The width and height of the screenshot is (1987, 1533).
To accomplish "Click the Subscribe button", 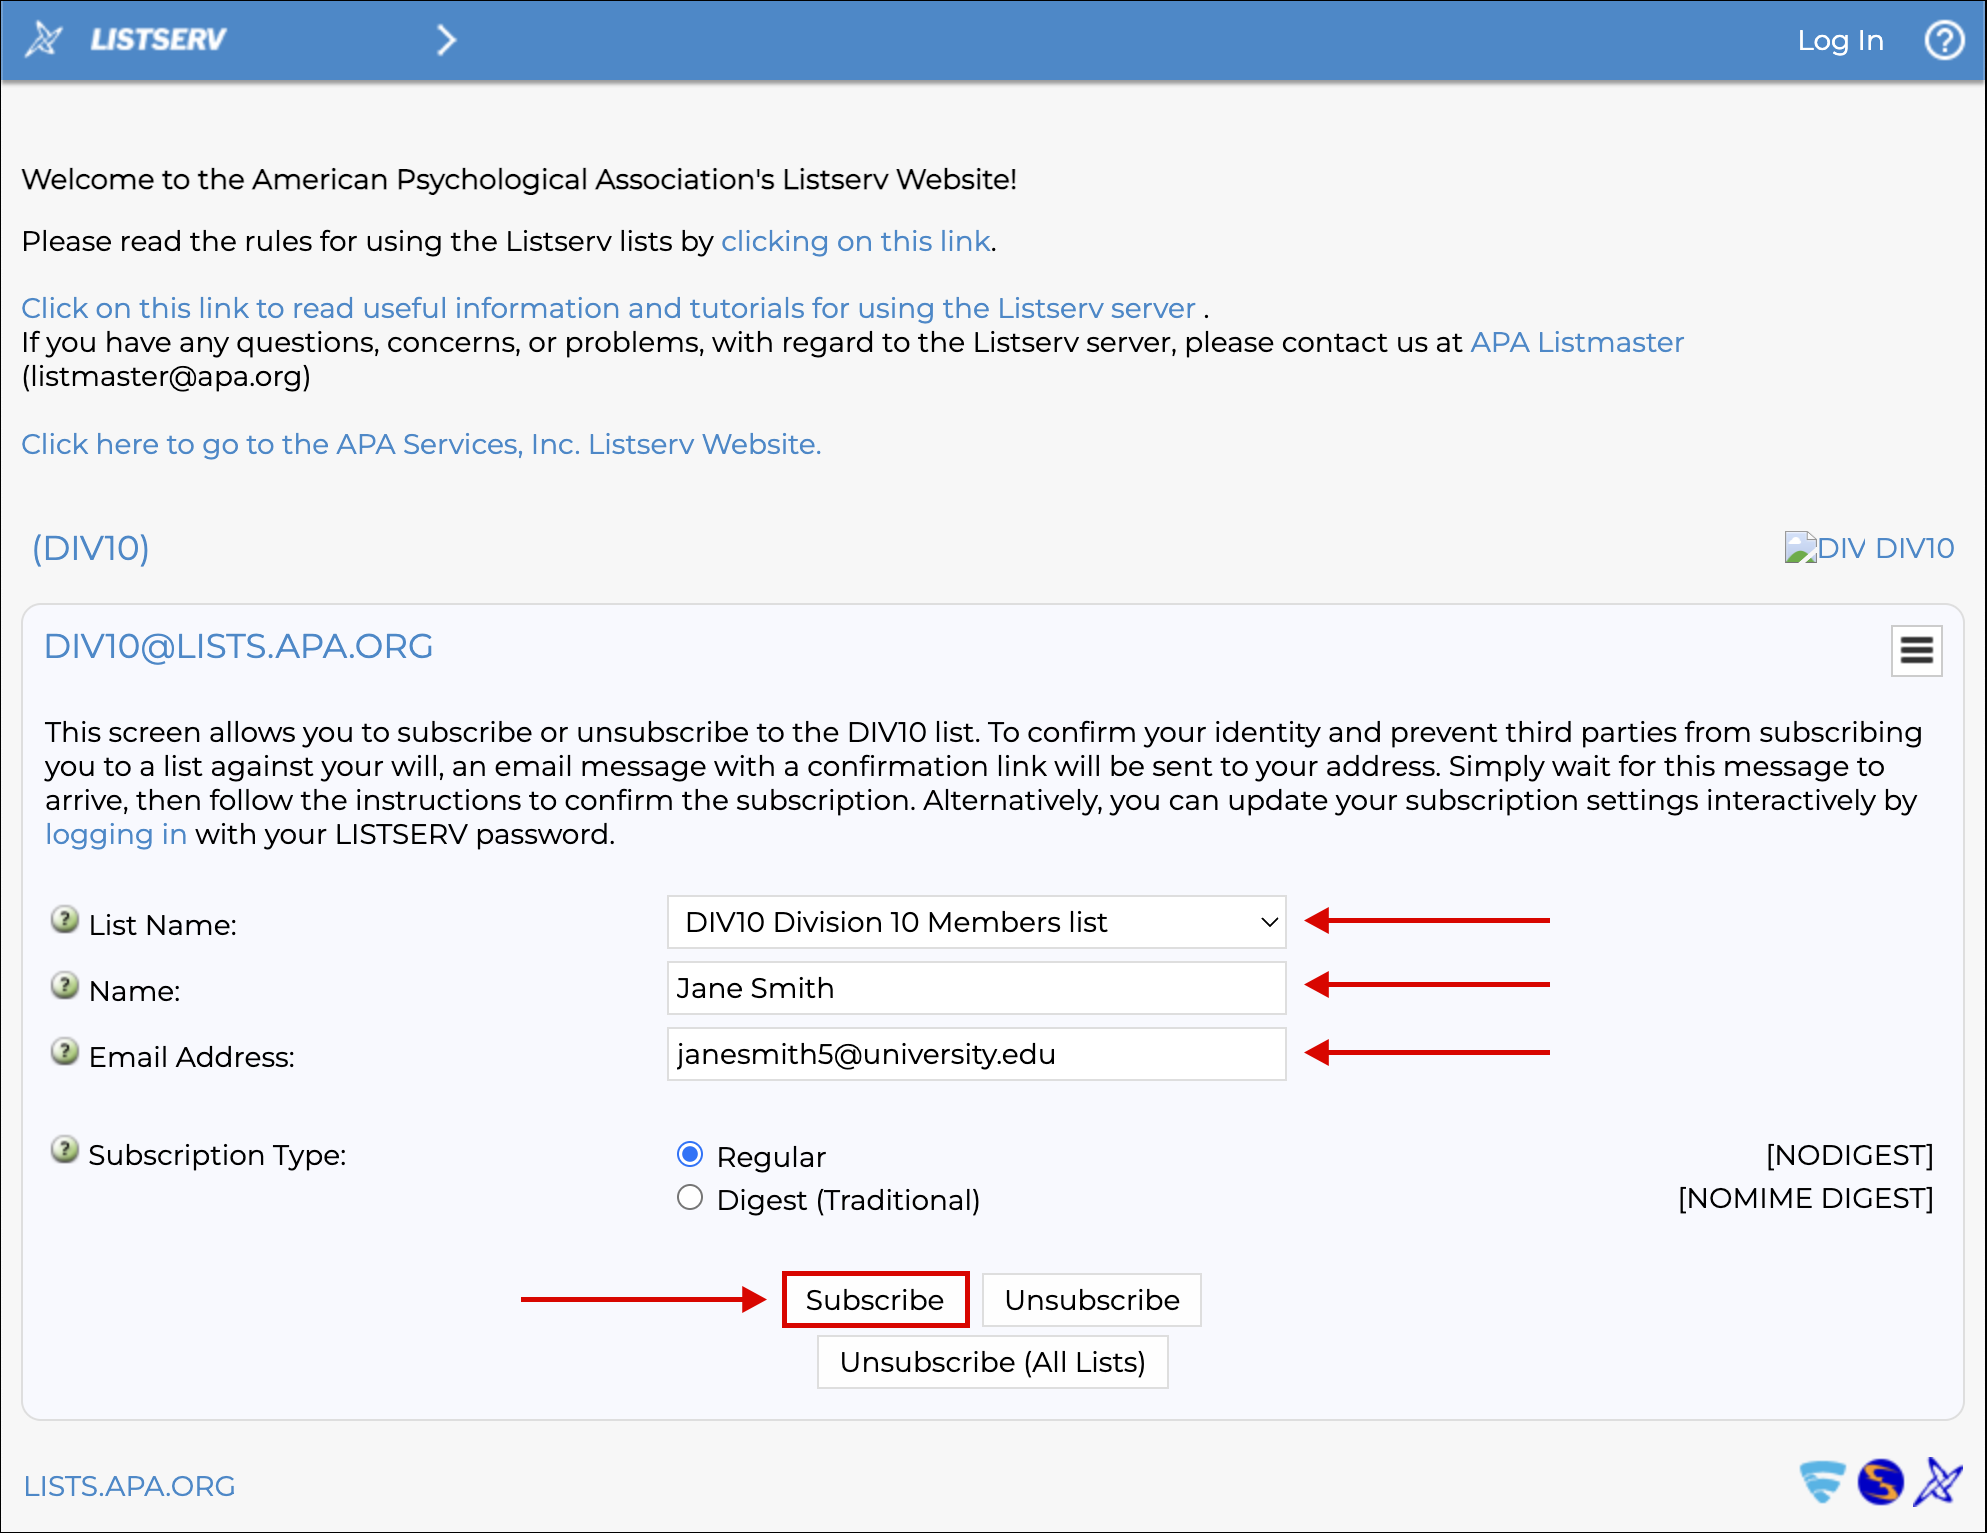I will pyautogui.click(x=875, y=1300).
